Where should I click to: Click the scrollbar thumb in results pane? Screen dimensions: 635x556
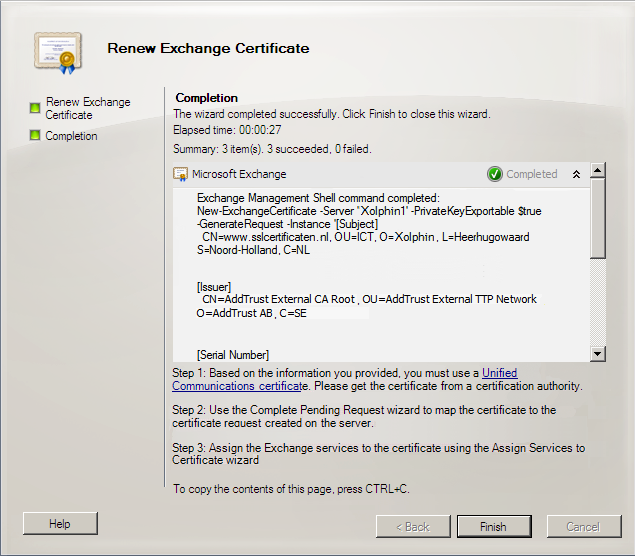pyautogui.click(x=598, y=219)
